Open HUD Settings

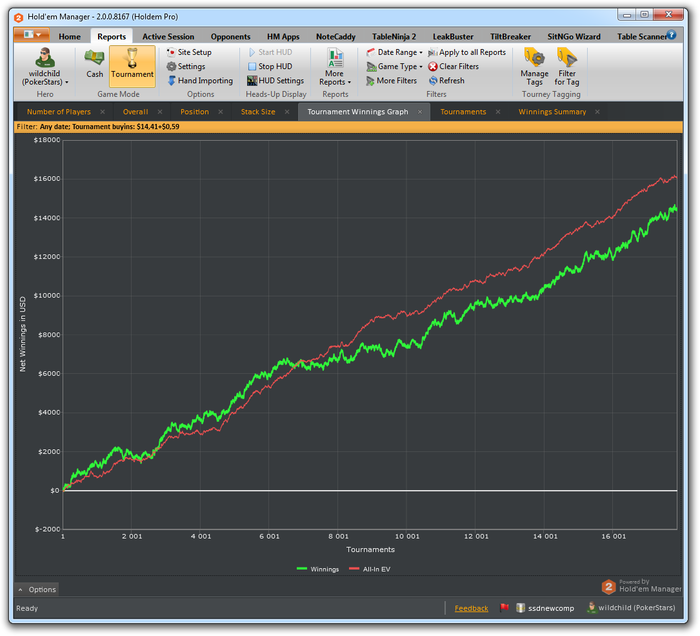coord(276,81)
